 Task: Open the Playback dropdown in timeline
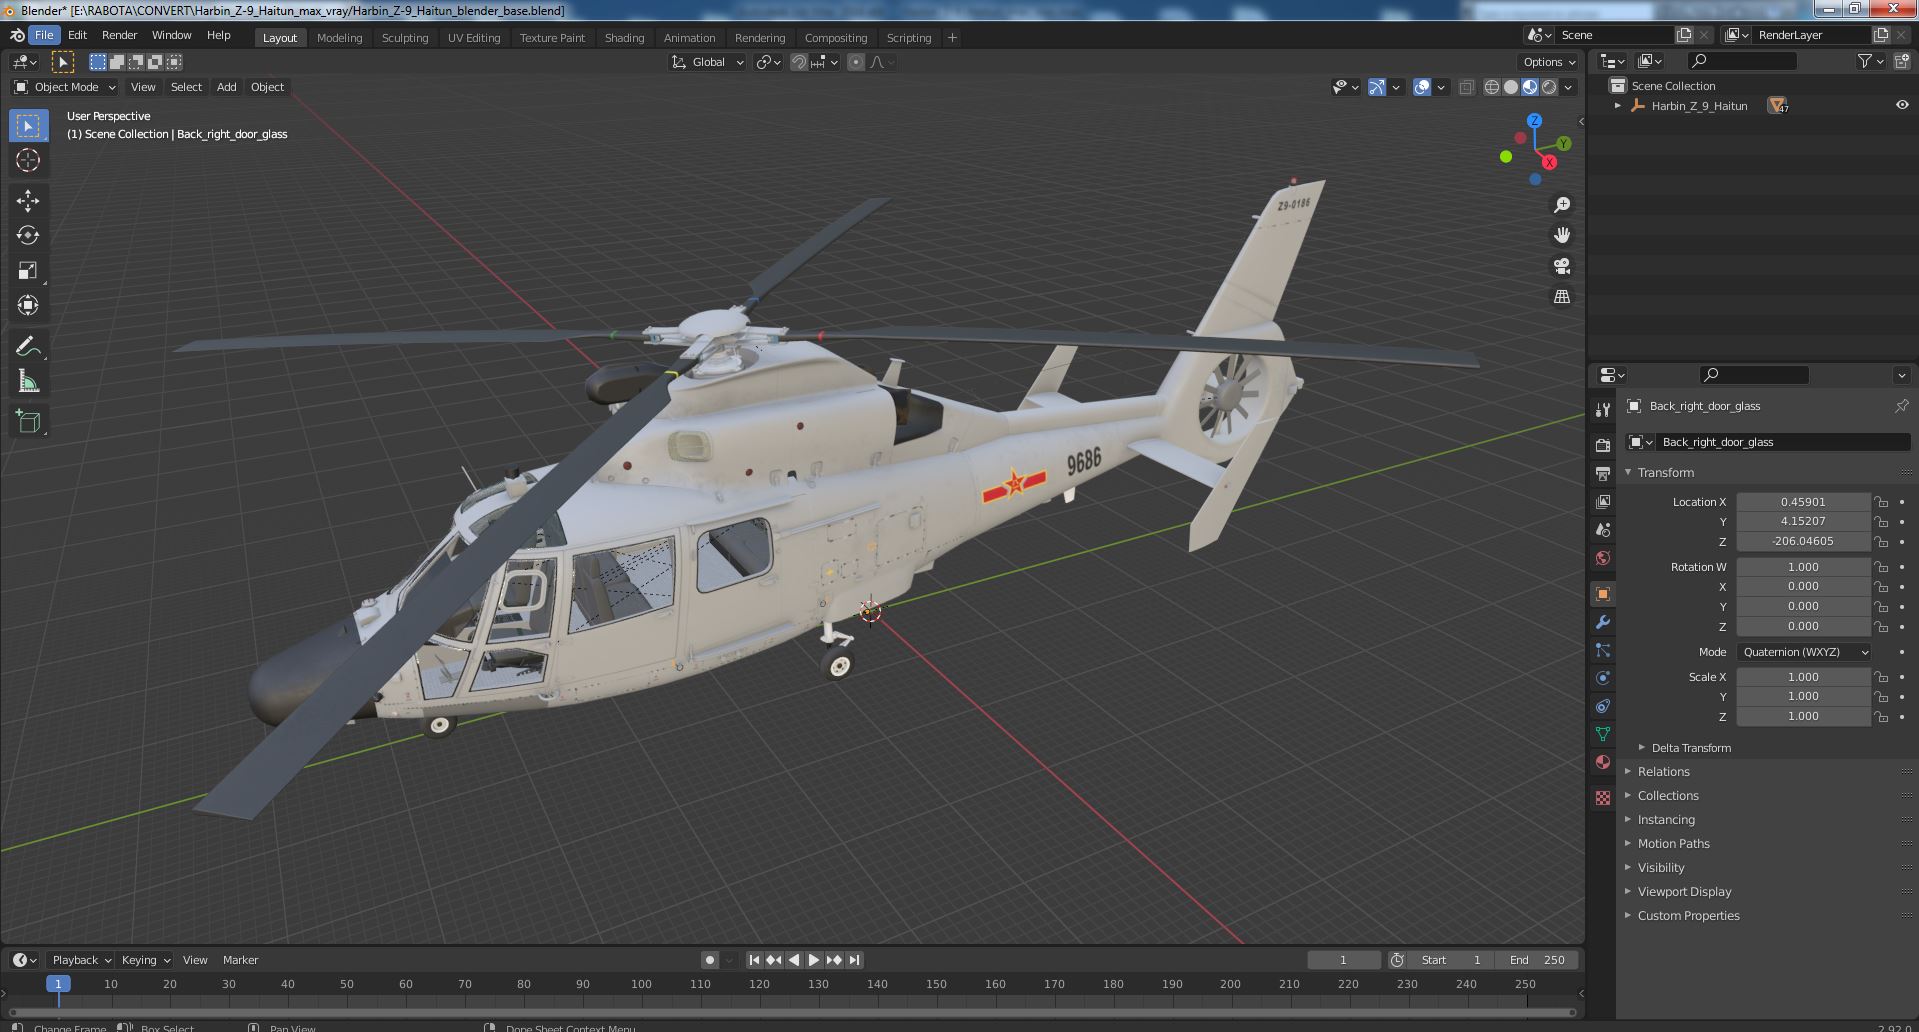(x=82, y=960)
